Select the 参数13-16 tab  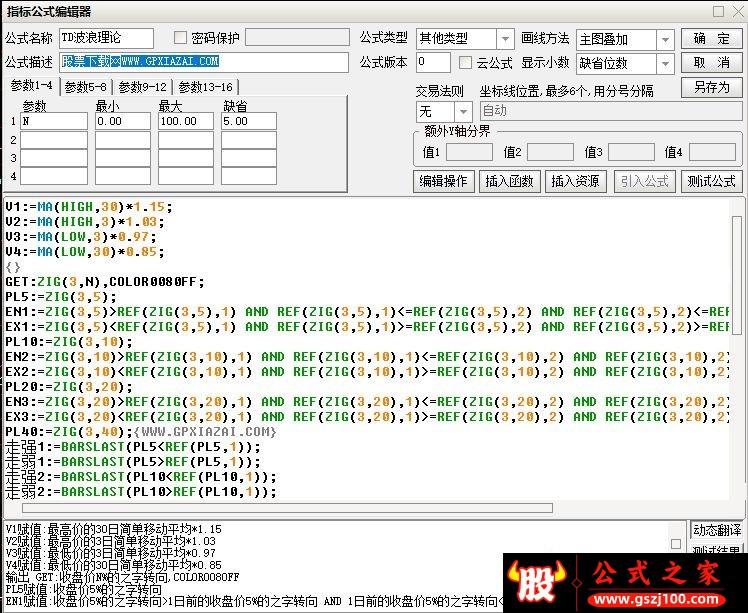(x=206, y=87)
